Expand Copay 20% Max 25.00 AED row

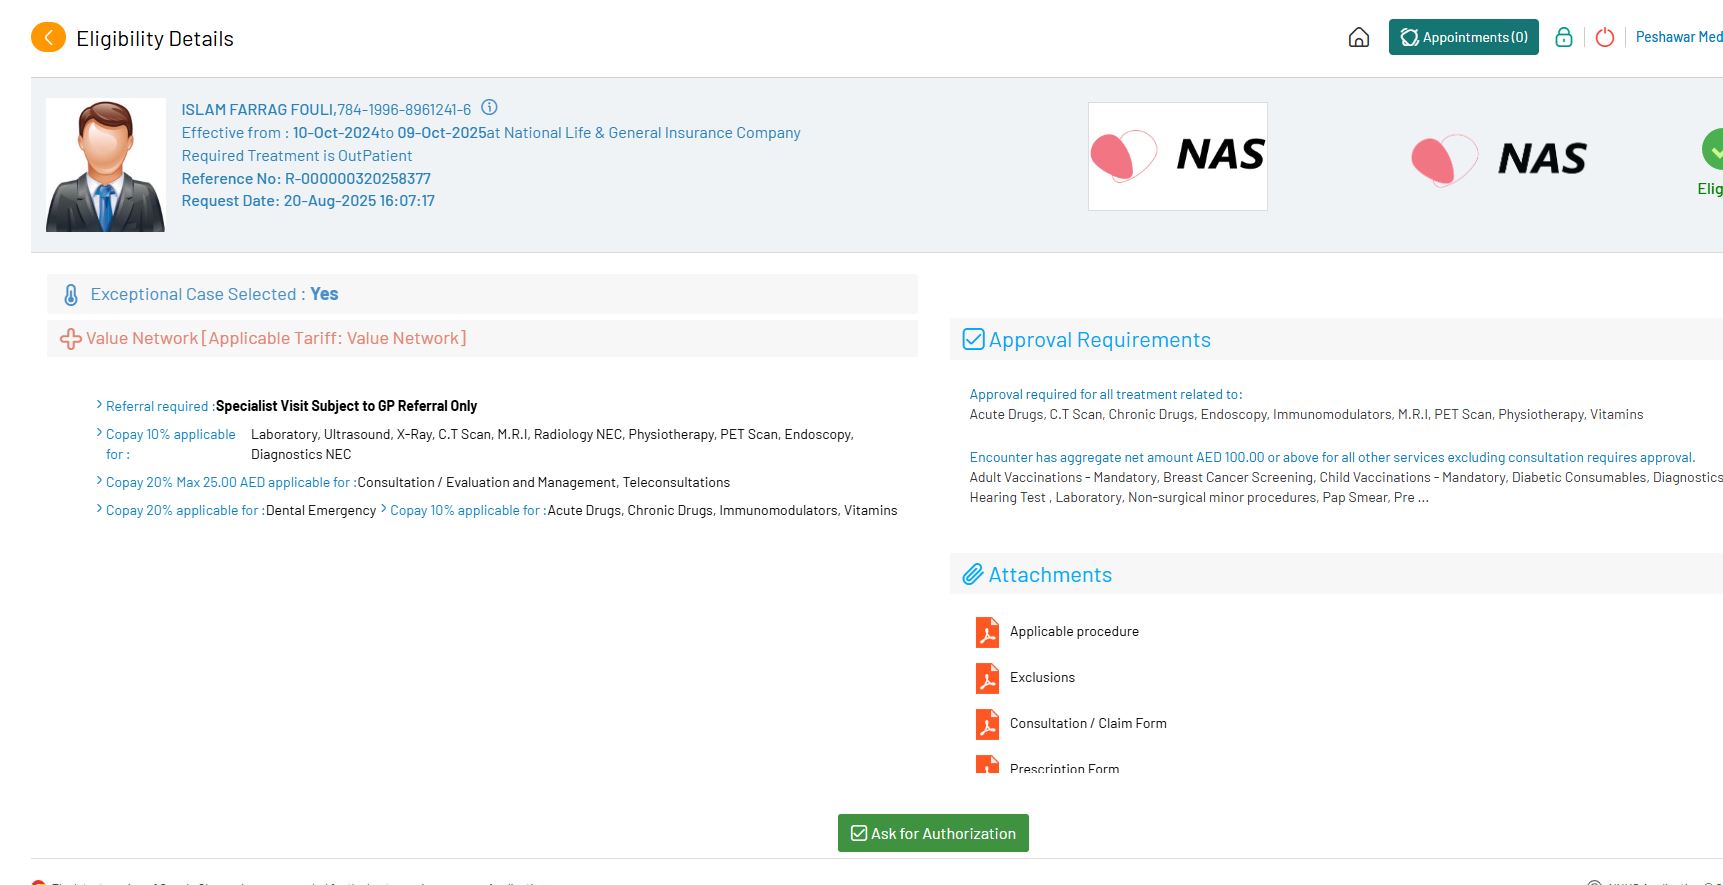pos(99,480)
